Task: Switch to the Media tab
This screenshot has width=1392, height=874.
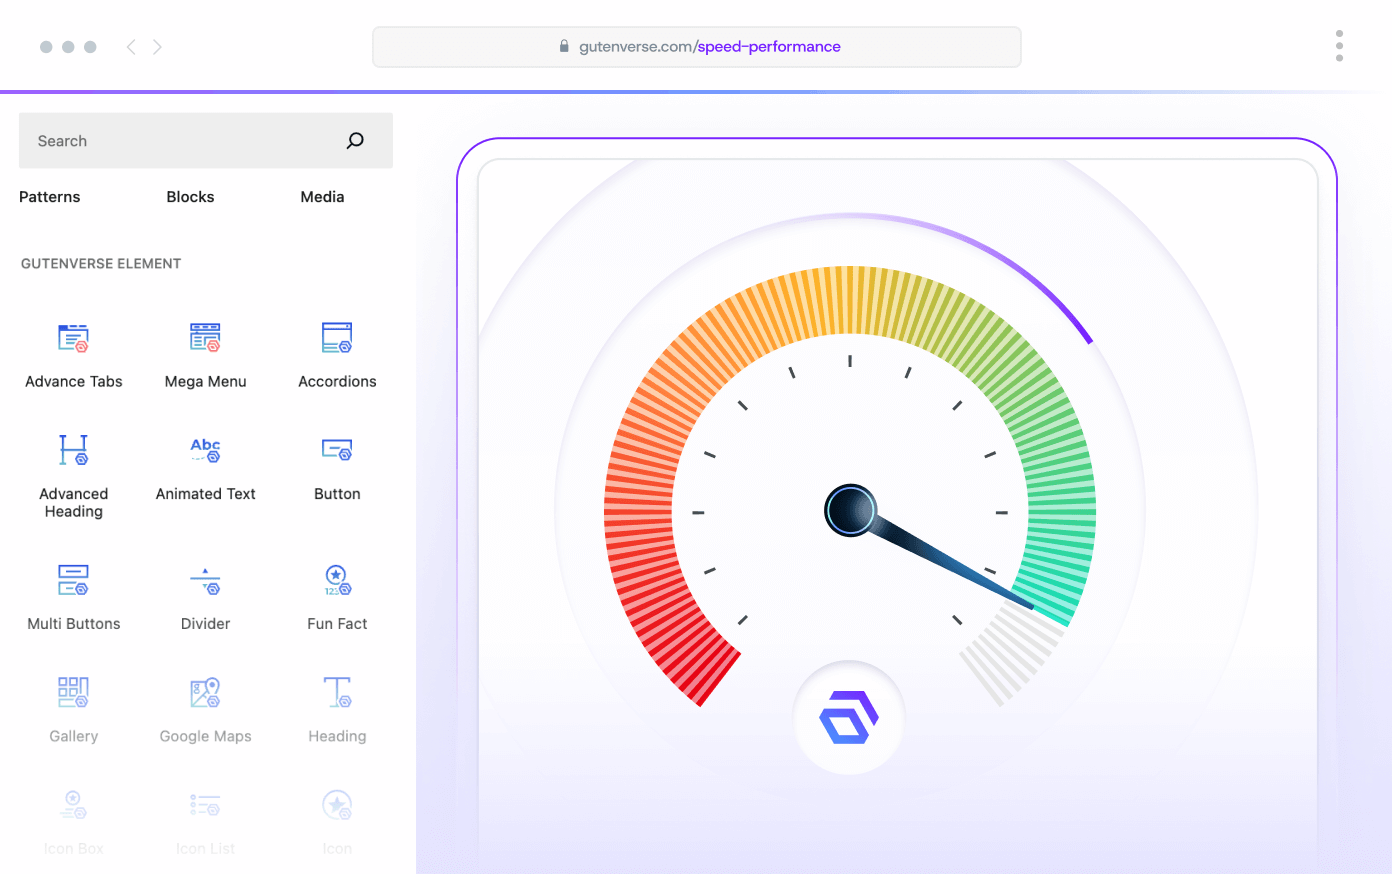Action: tap(322, 197)
